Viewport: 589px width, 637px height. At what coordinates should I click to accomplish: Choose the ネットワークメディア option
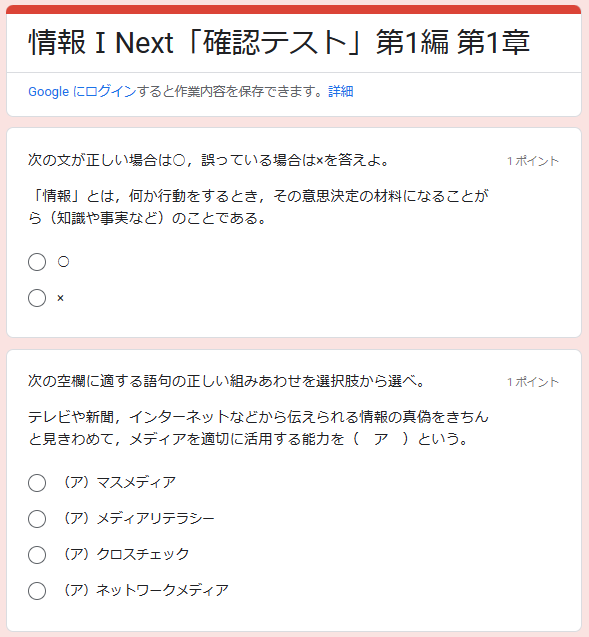point(37,591)
